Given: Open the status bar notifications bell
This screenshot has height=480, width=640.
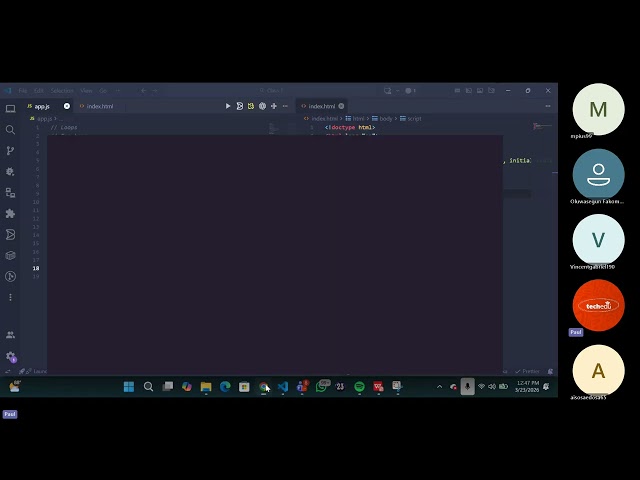Looking at the screenshot, I should pos(550,371).
